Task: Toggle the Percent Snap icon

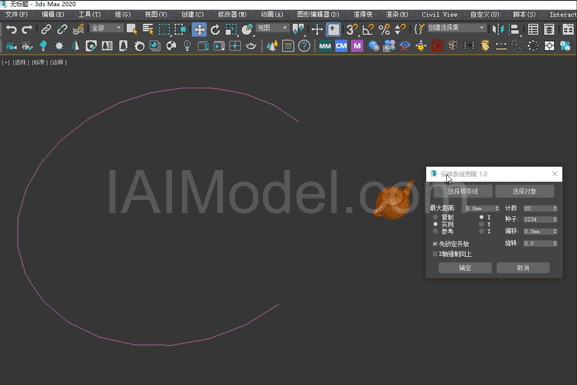Action: (384, 29)
